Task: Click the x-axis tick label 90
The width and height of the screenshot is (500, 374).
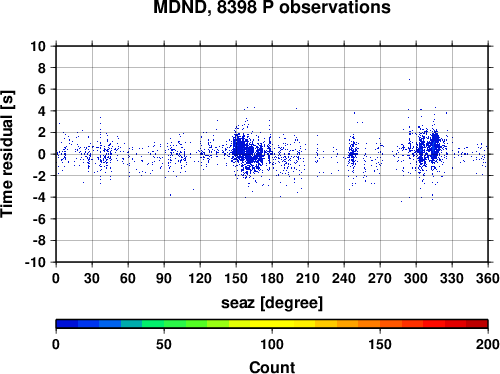Action: click(164, 278)
